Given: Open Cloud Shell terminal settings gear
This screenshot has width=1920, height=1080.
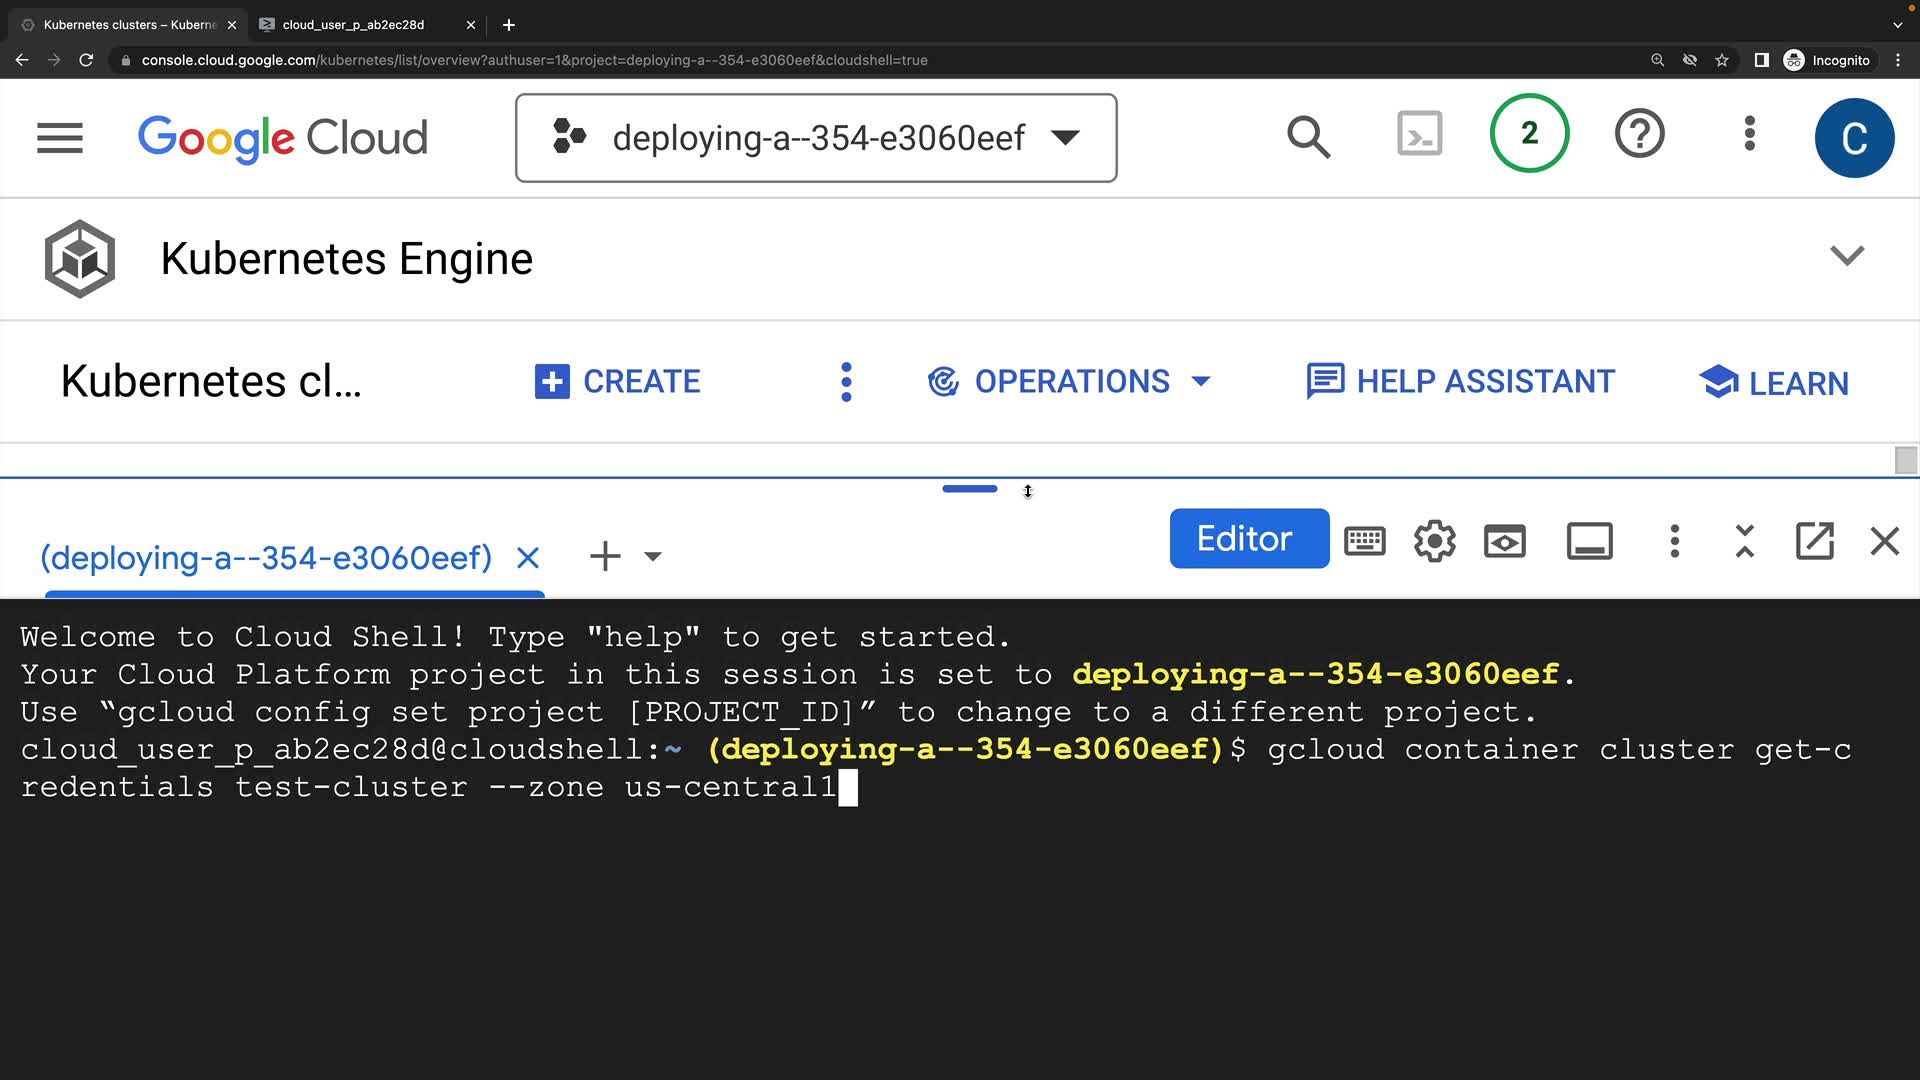Looking at the screenshot, I should [1434, 541].
